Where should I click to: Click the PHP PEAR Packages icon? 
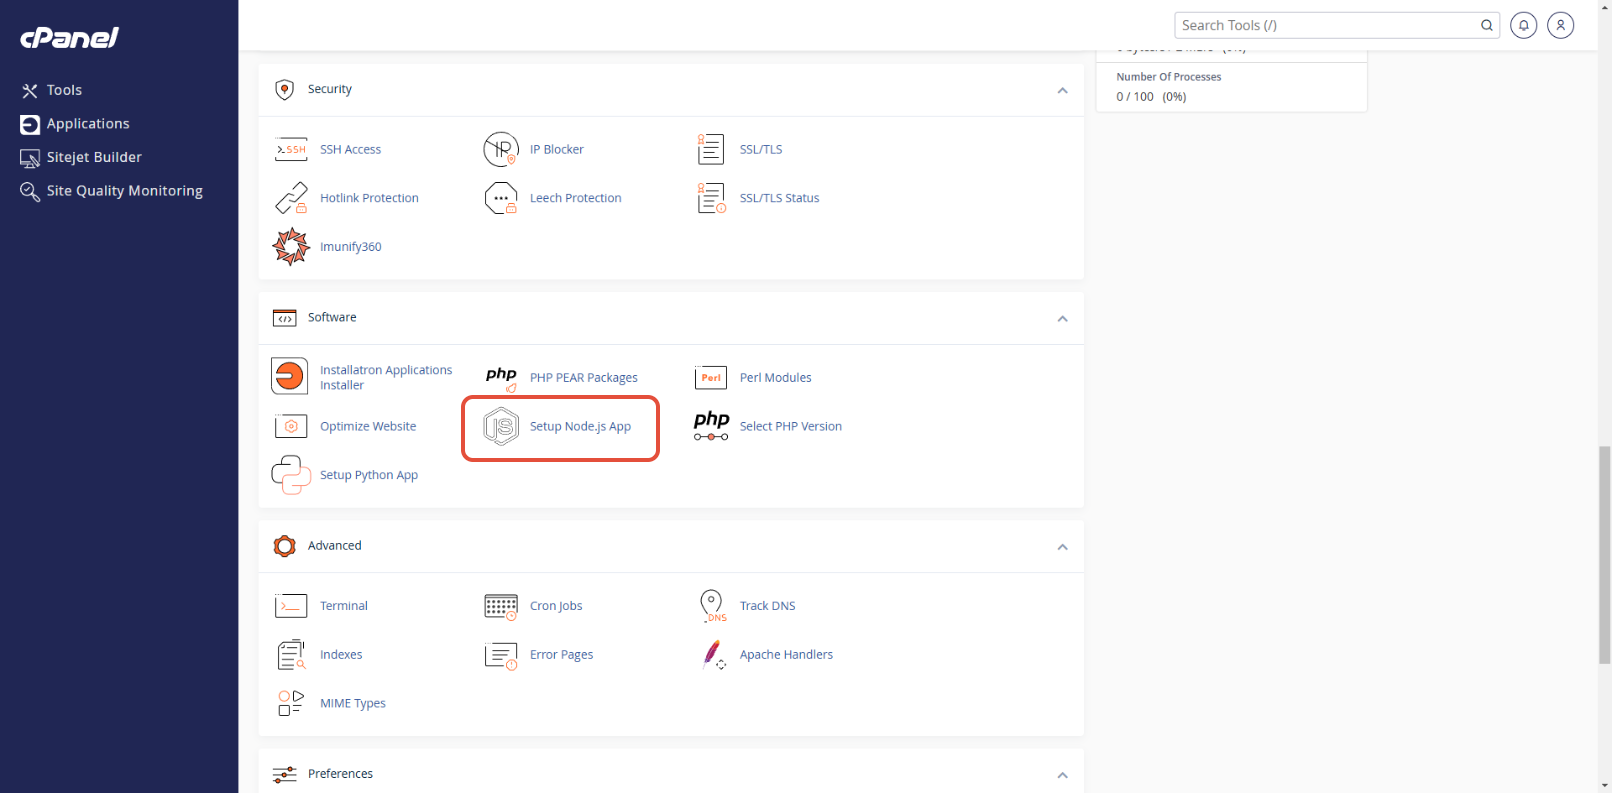tap(501, 378)
